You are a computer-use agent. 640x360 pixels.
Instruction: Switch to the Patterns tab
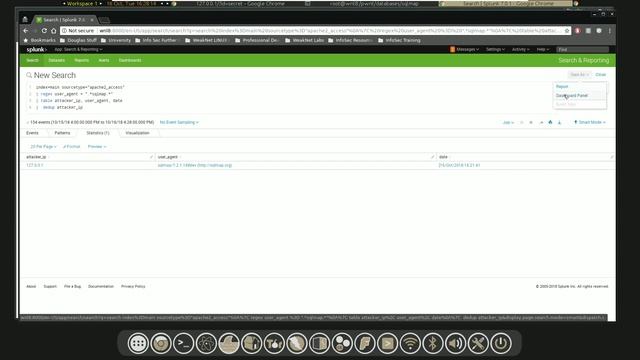[x=62, y=133]
